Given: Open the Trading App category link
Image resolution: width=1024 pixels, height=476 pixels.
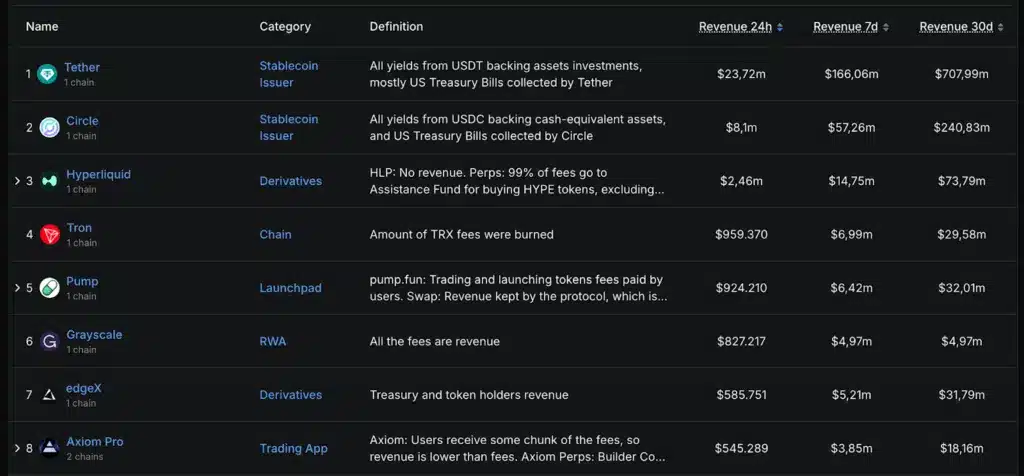Looking at the screenshot, I should pyautogui.click(x=293, y=449).
